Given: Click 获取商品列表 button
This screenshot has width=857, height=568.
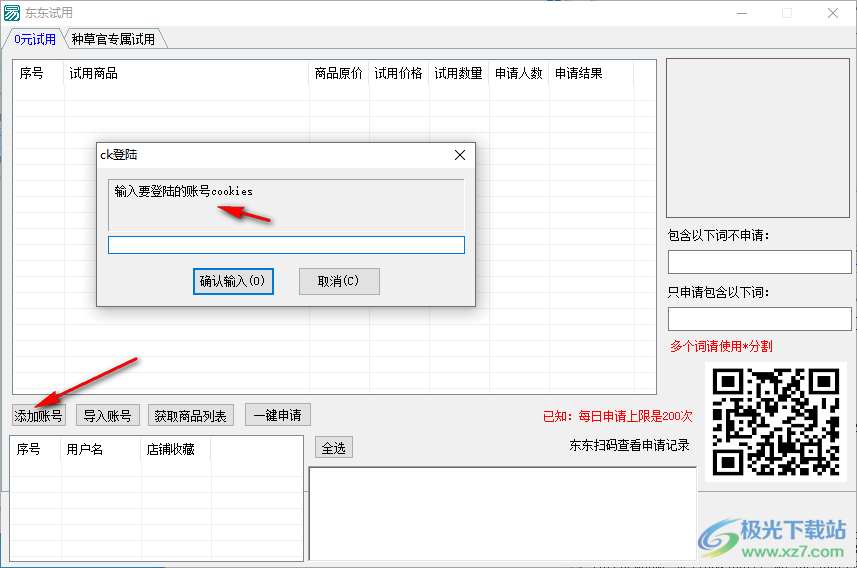Looking at the screenshot, I should point(191,416).
